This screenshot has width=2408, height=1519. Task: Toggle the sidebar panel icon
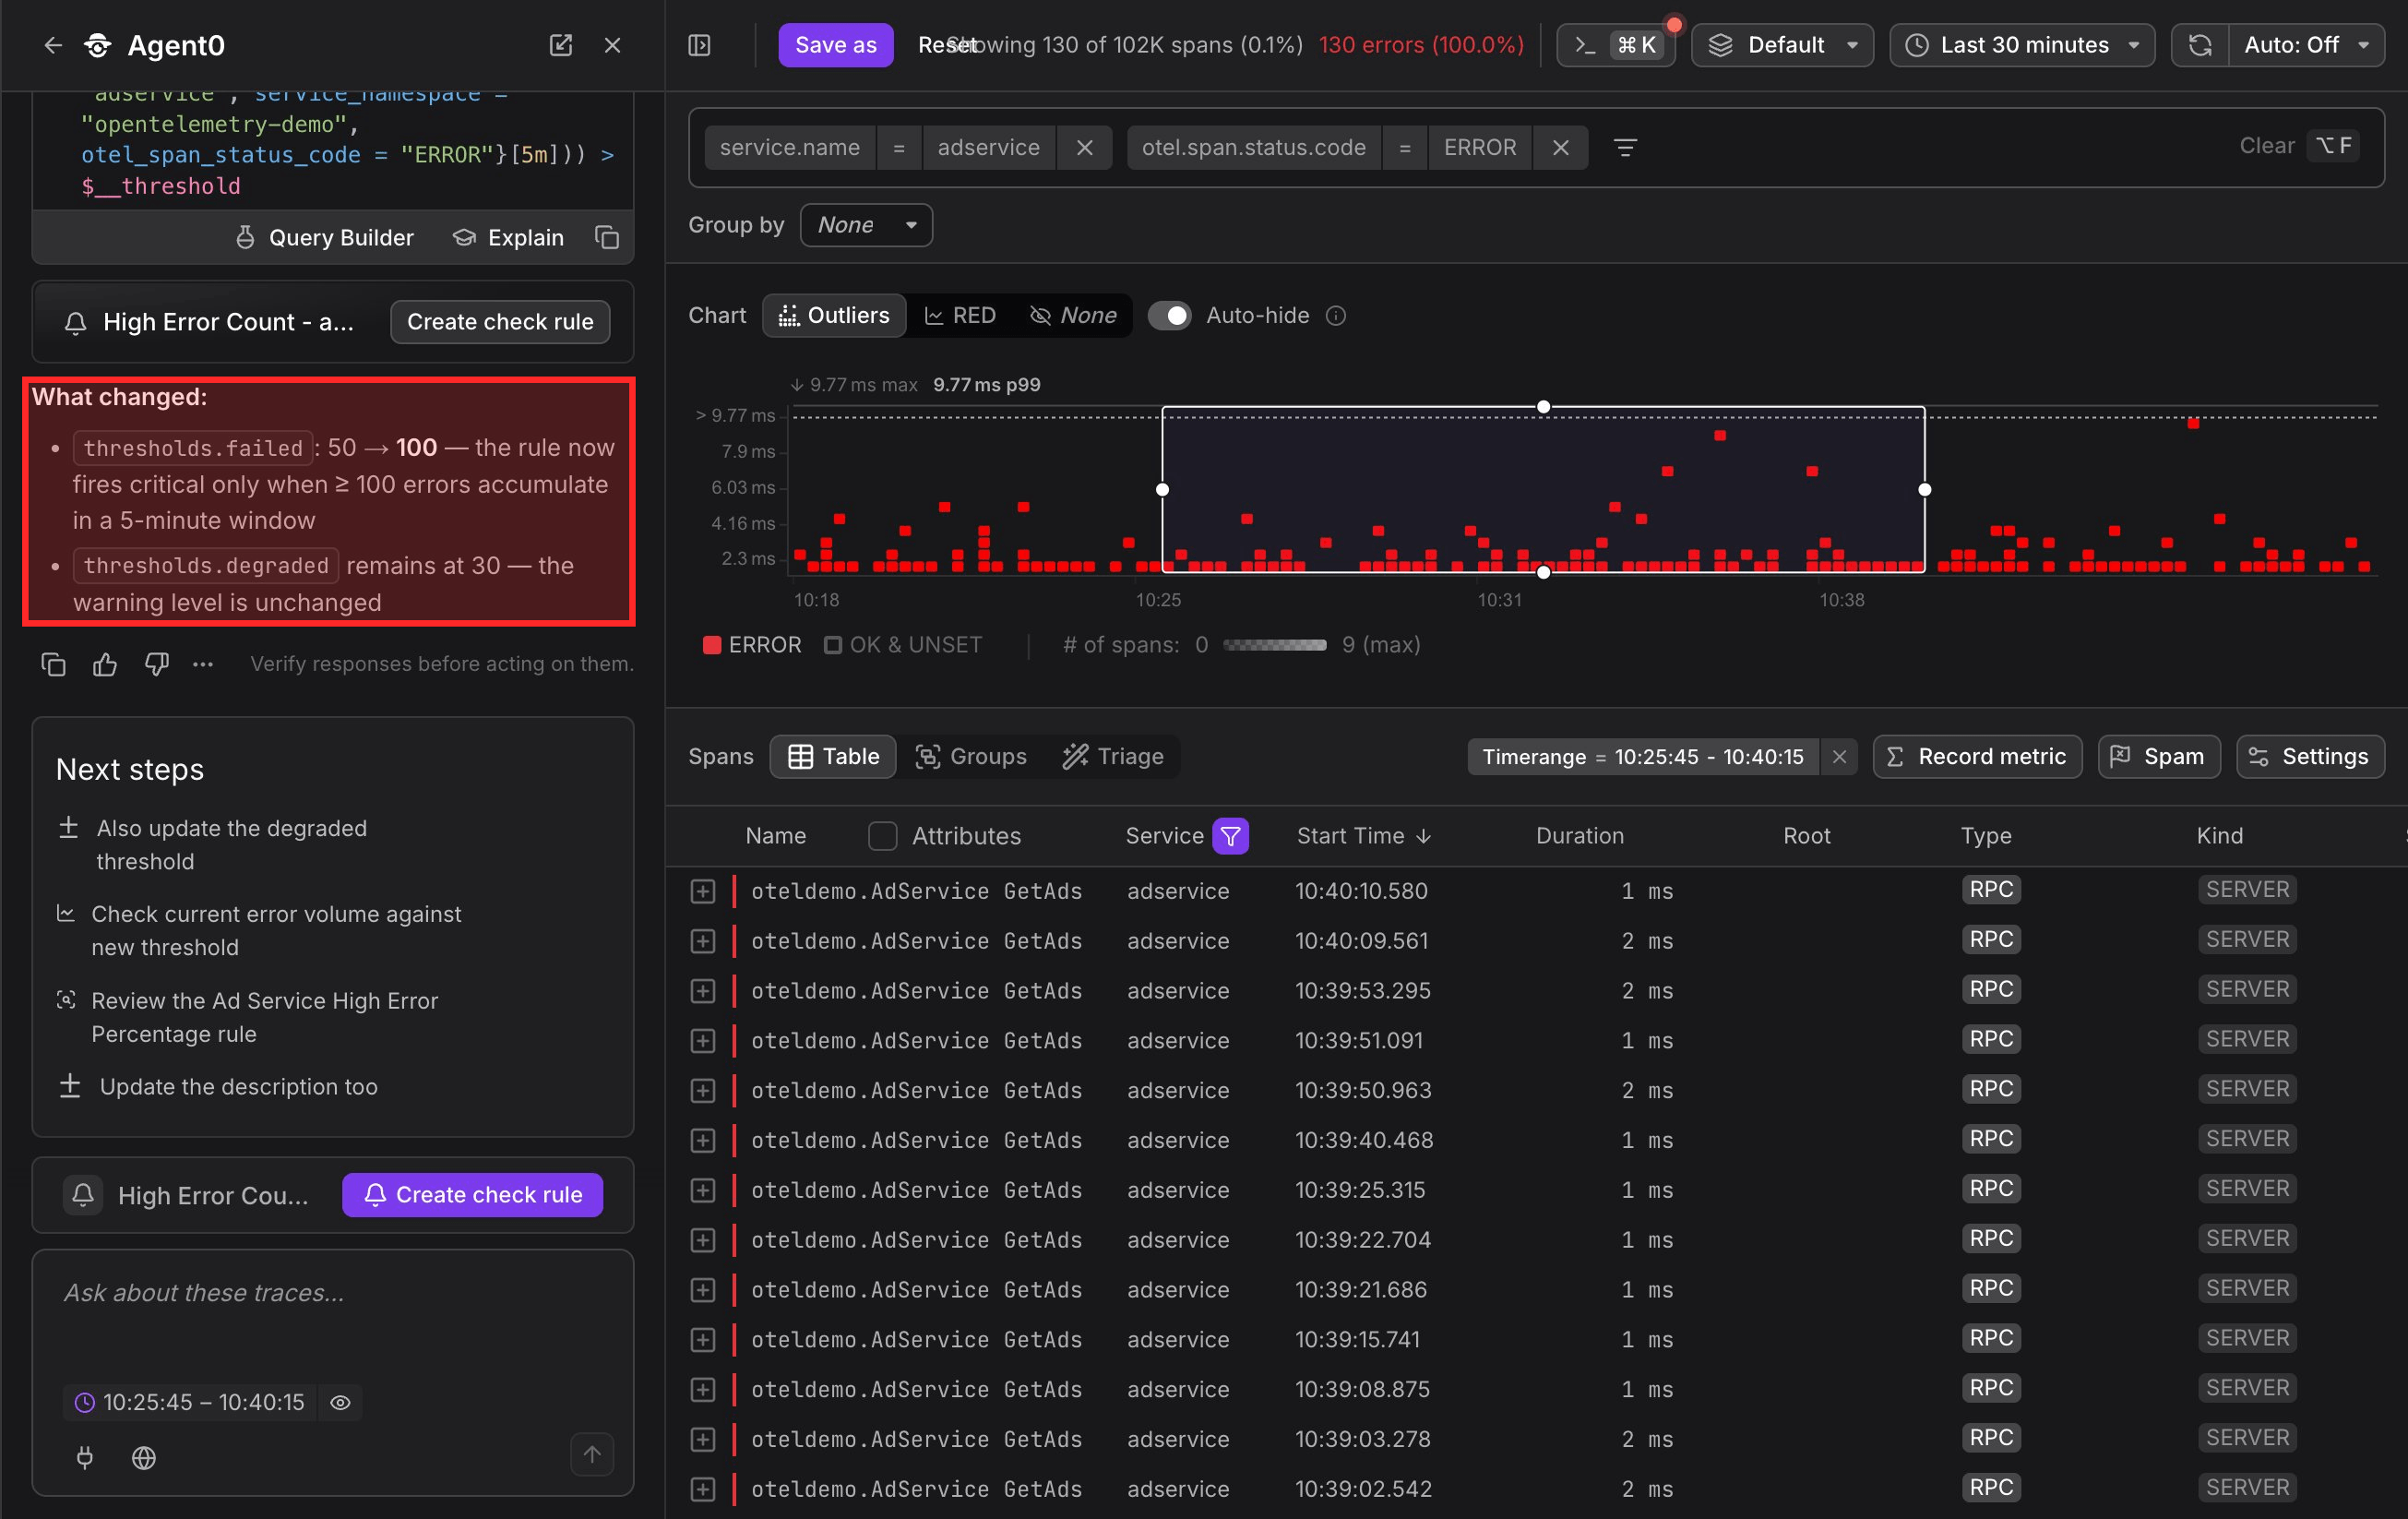(x=699, y=45)
